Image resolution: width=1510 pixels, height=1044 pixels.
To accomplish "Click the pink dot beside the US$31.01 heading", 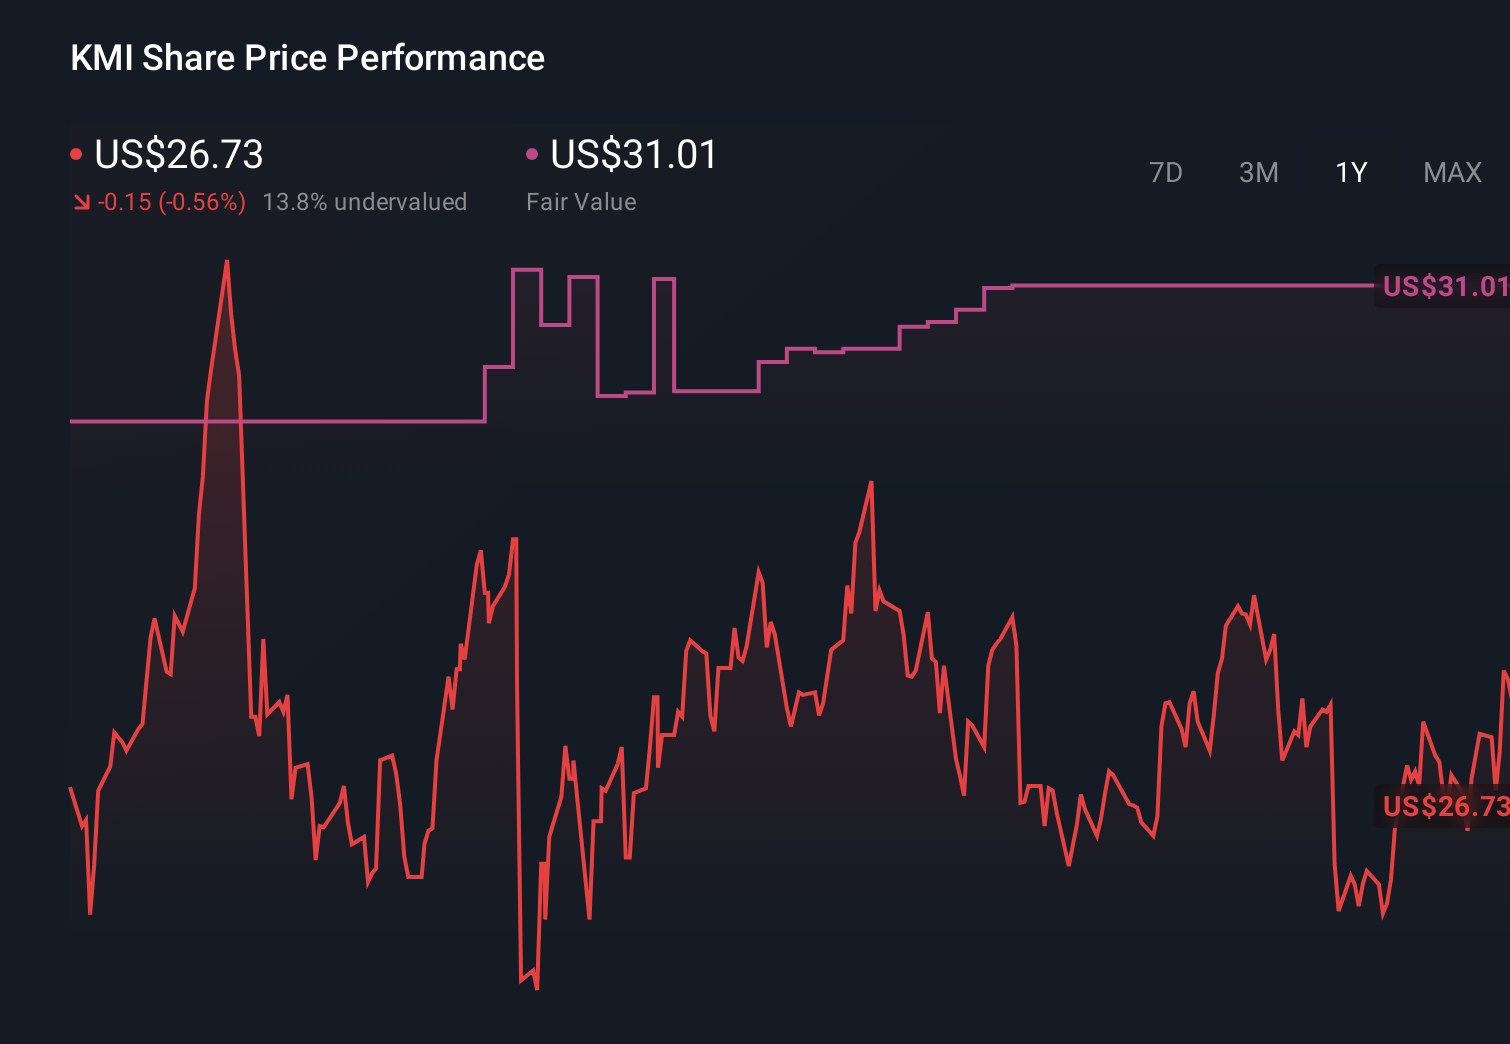I will tap(532, 154).
